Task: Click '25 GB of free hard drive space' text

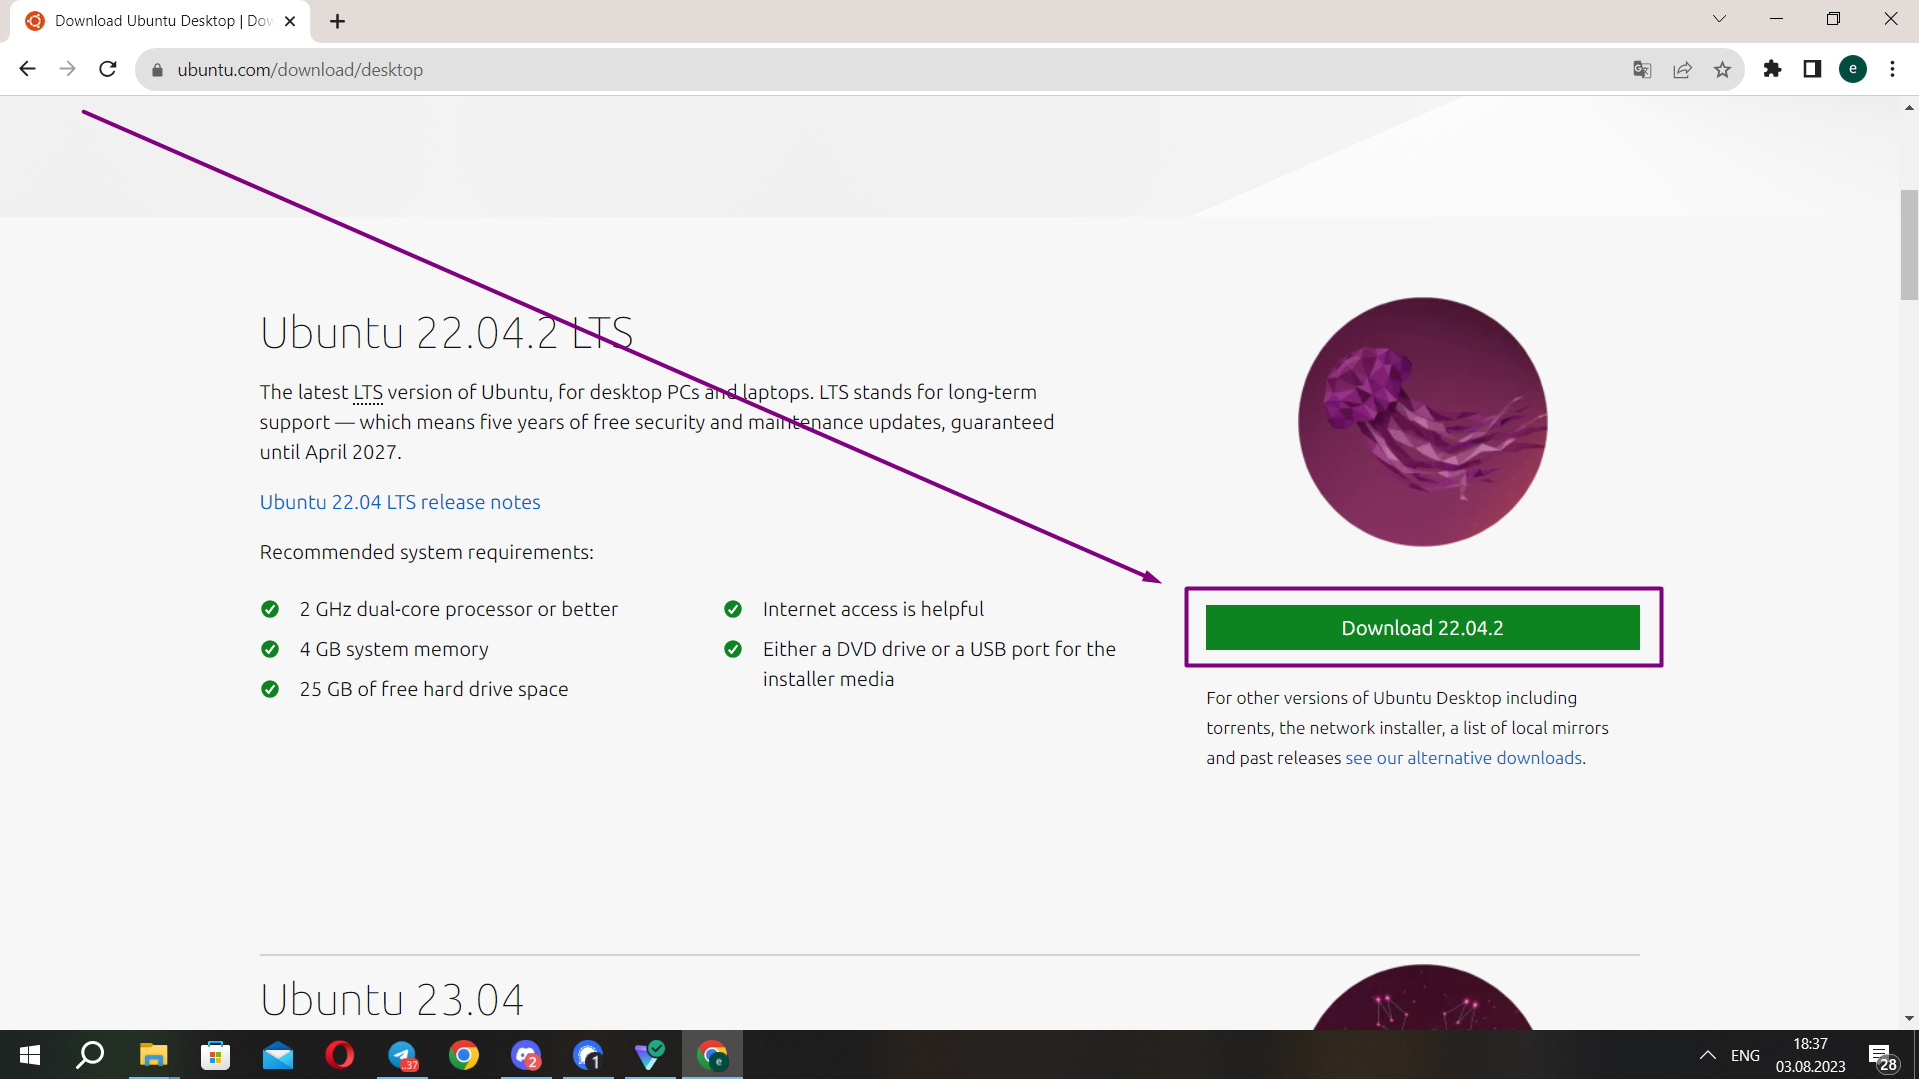Action: (x=434, y=689)
